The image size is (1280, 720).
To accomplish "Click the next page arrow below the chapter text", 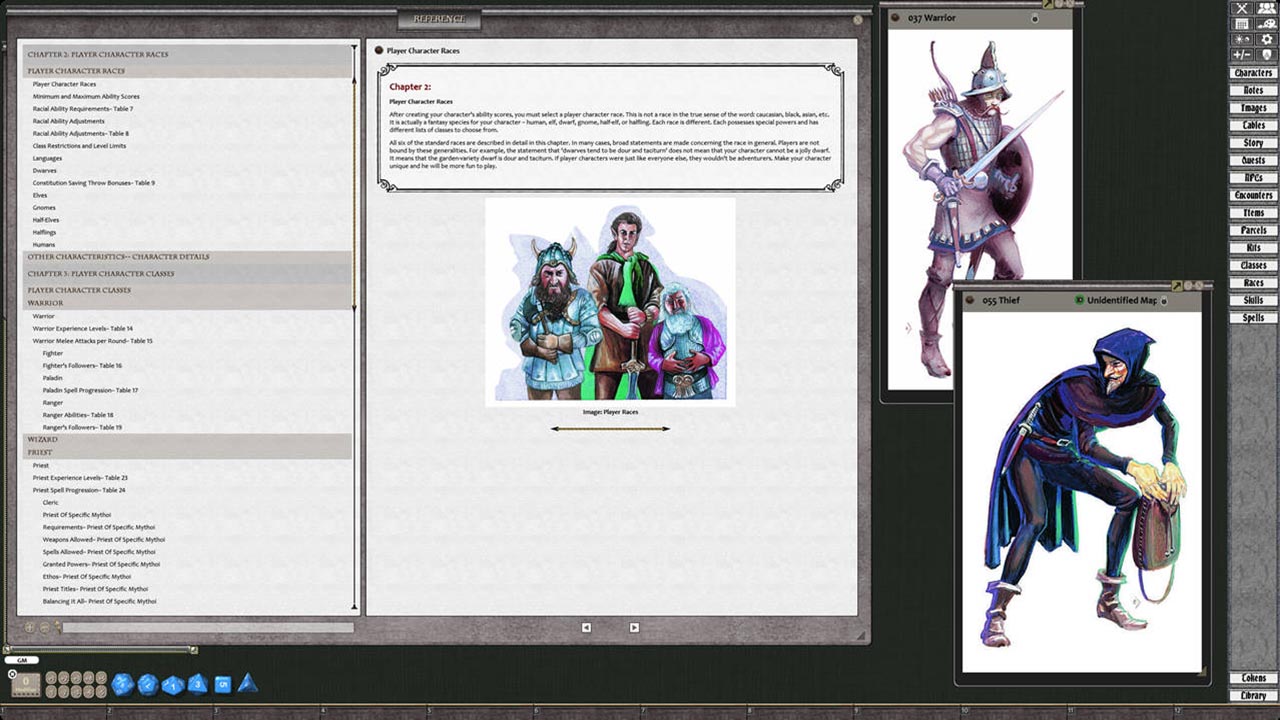I will [633, 627].
